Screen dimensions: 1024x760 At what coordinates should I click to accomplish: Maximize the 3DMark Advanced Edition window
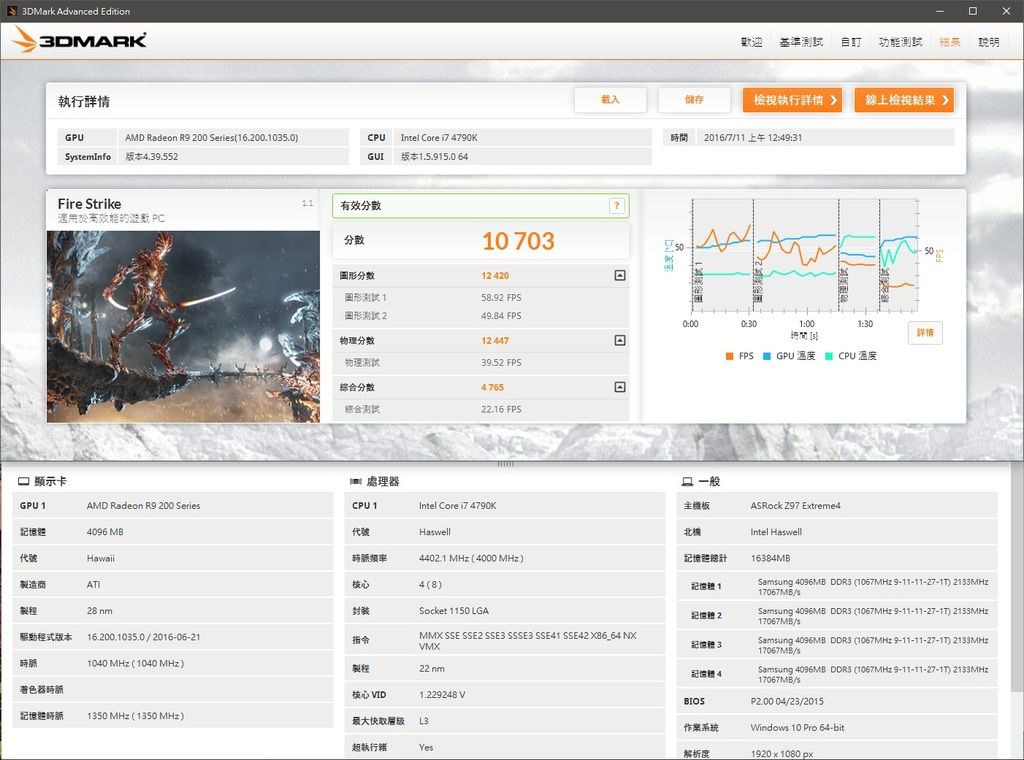972,11
